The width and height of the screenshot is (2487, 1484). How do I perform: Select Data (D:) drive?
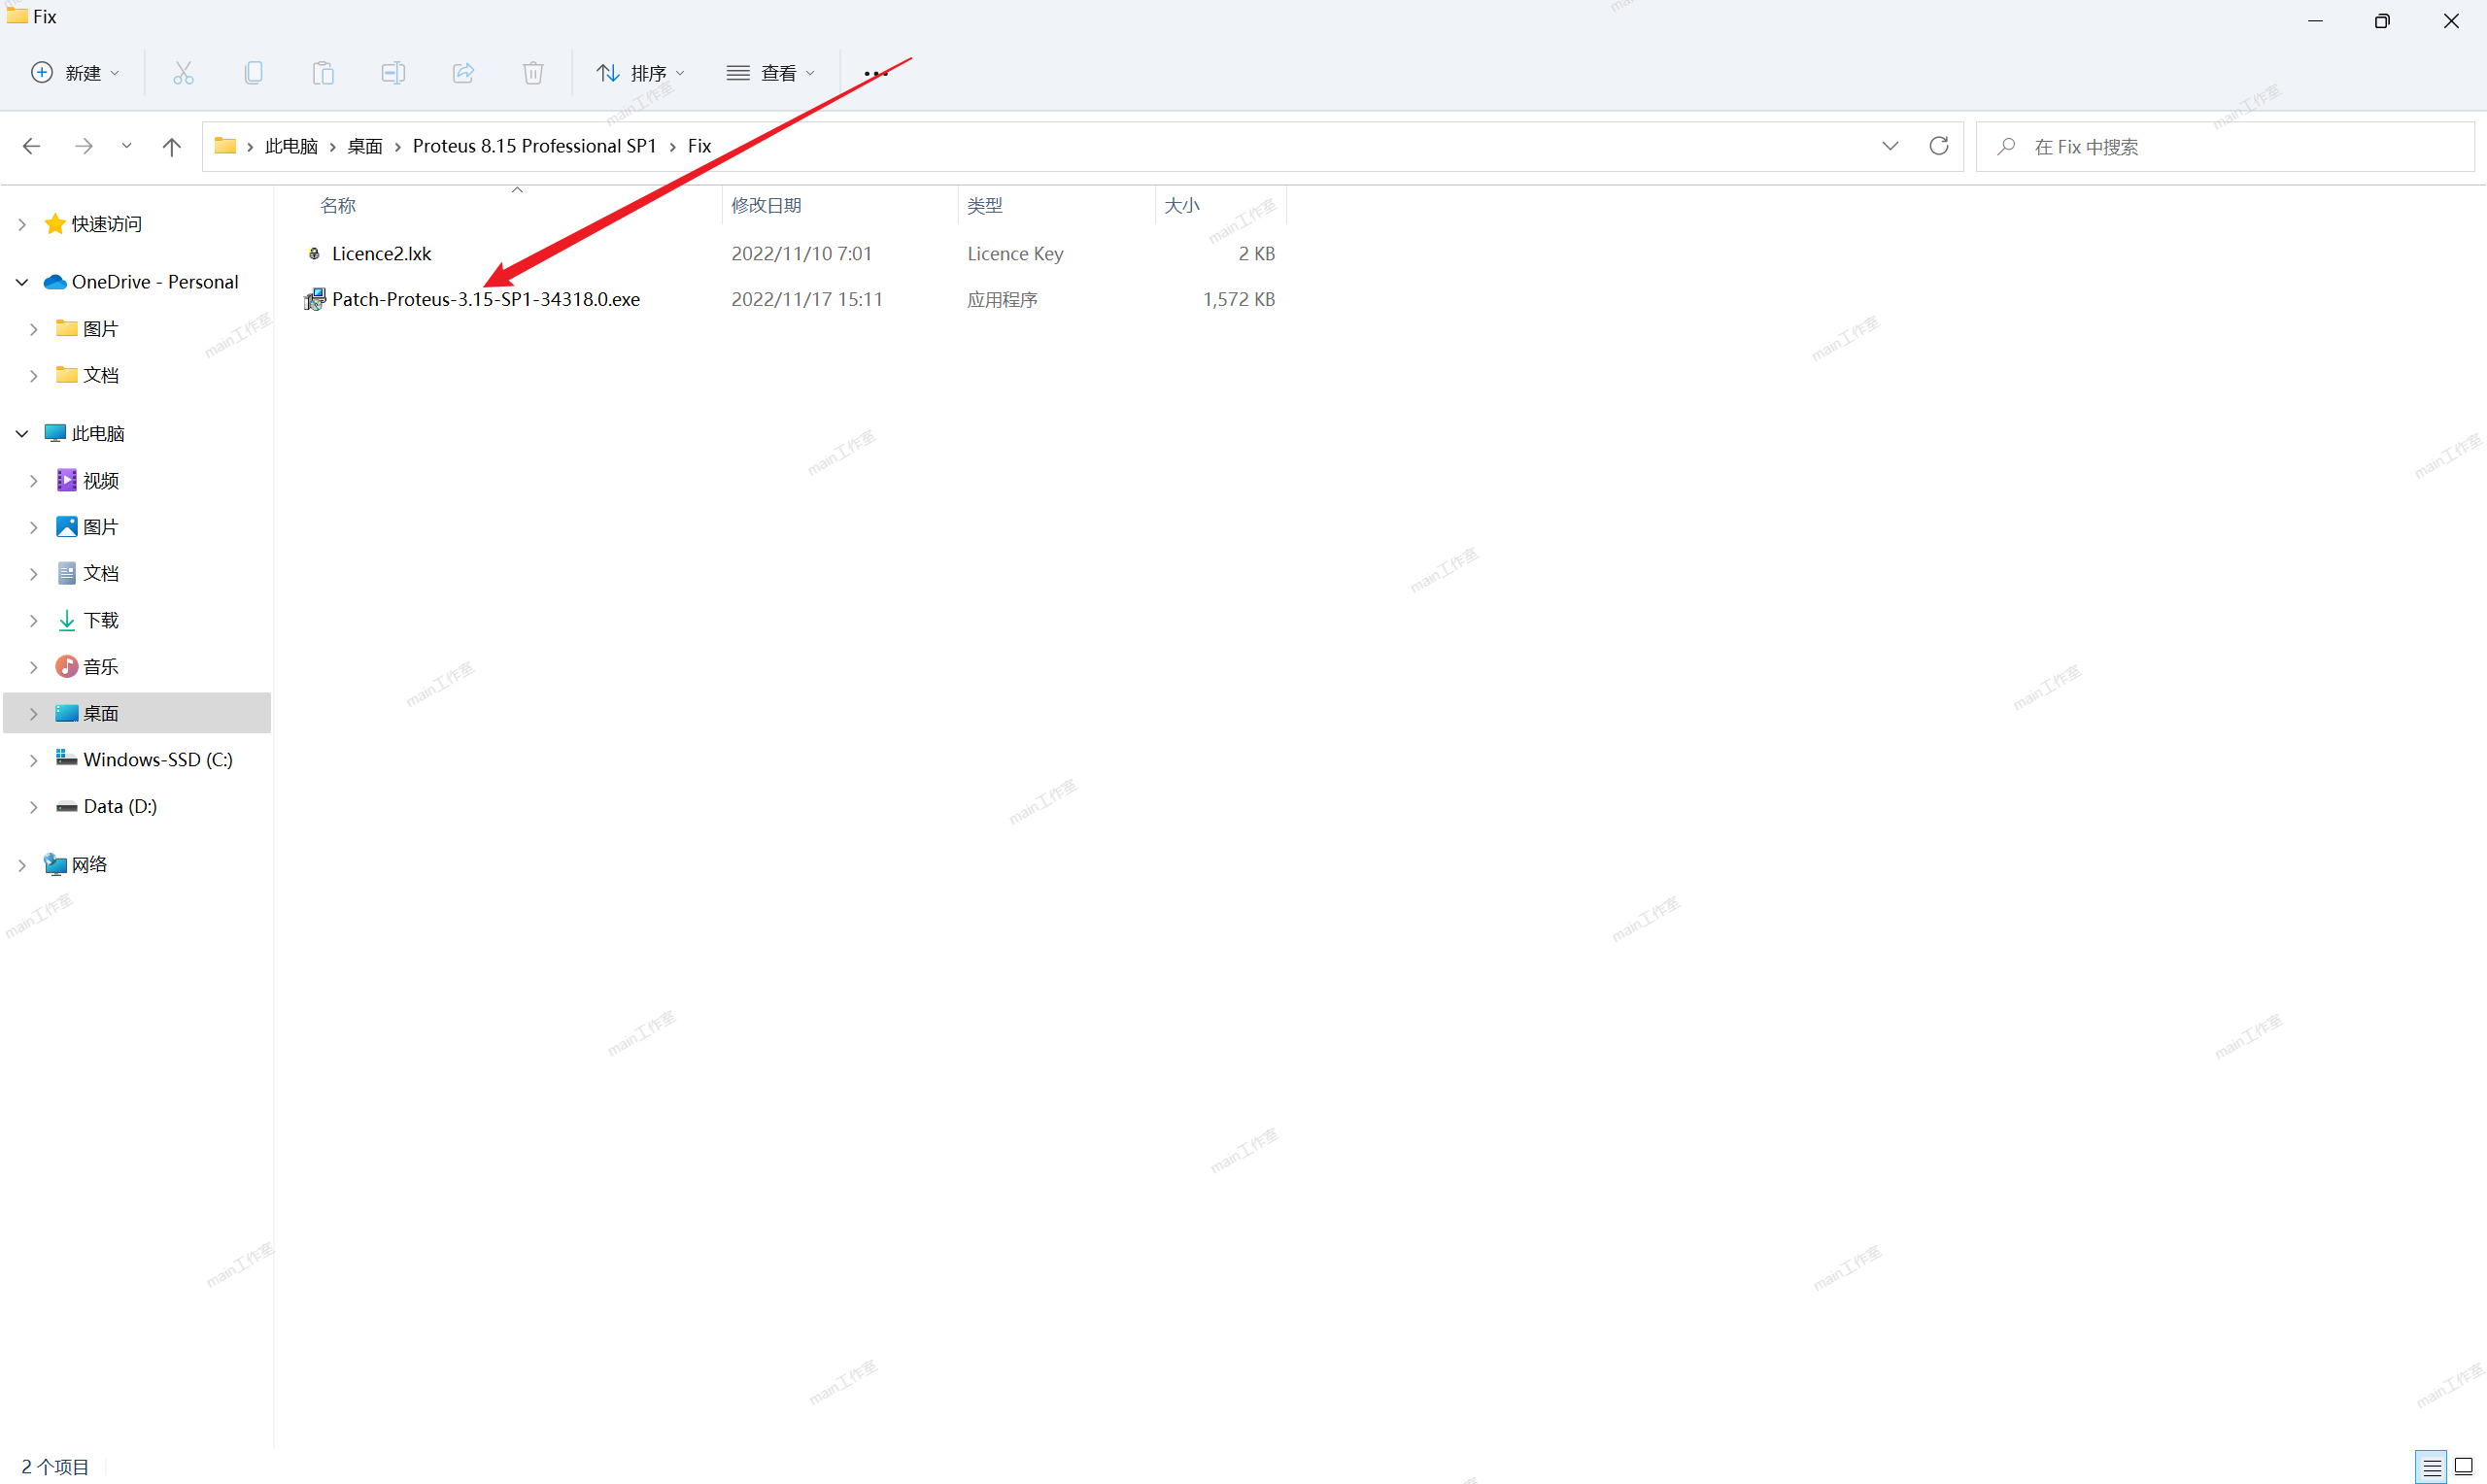[x=120, y=807]
